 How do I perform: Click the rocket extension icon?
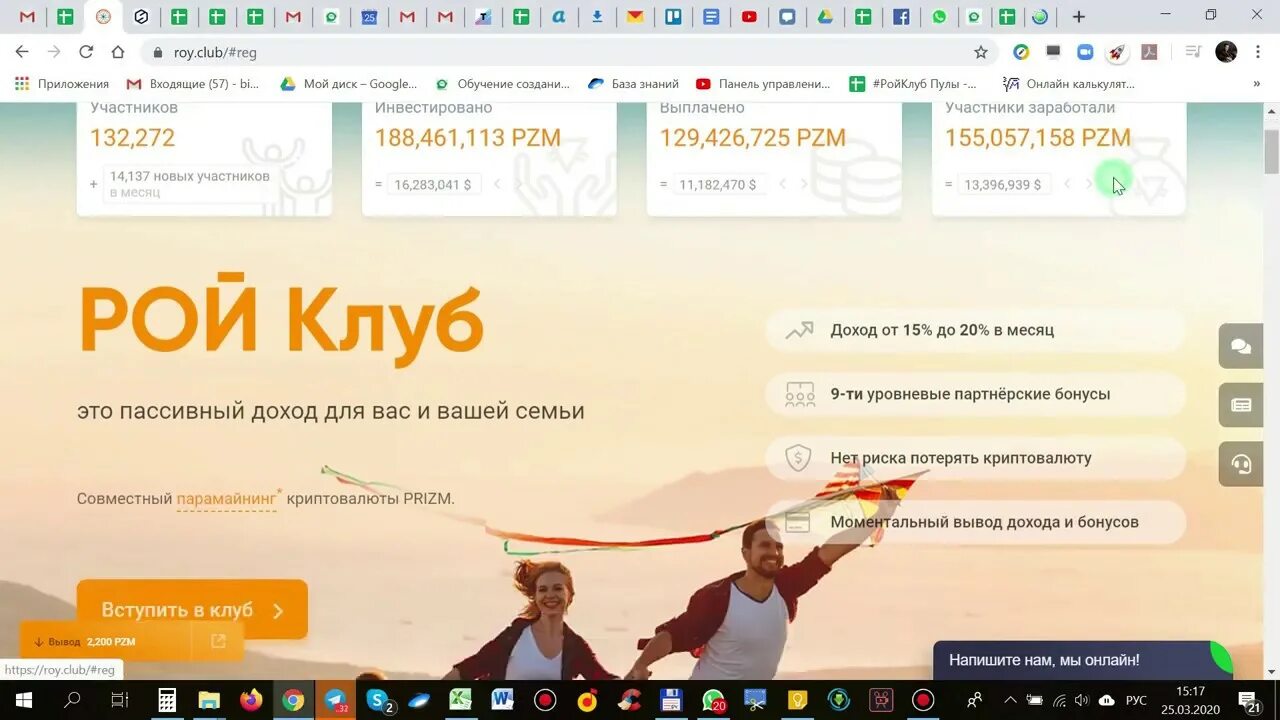tap(1117, 52)
